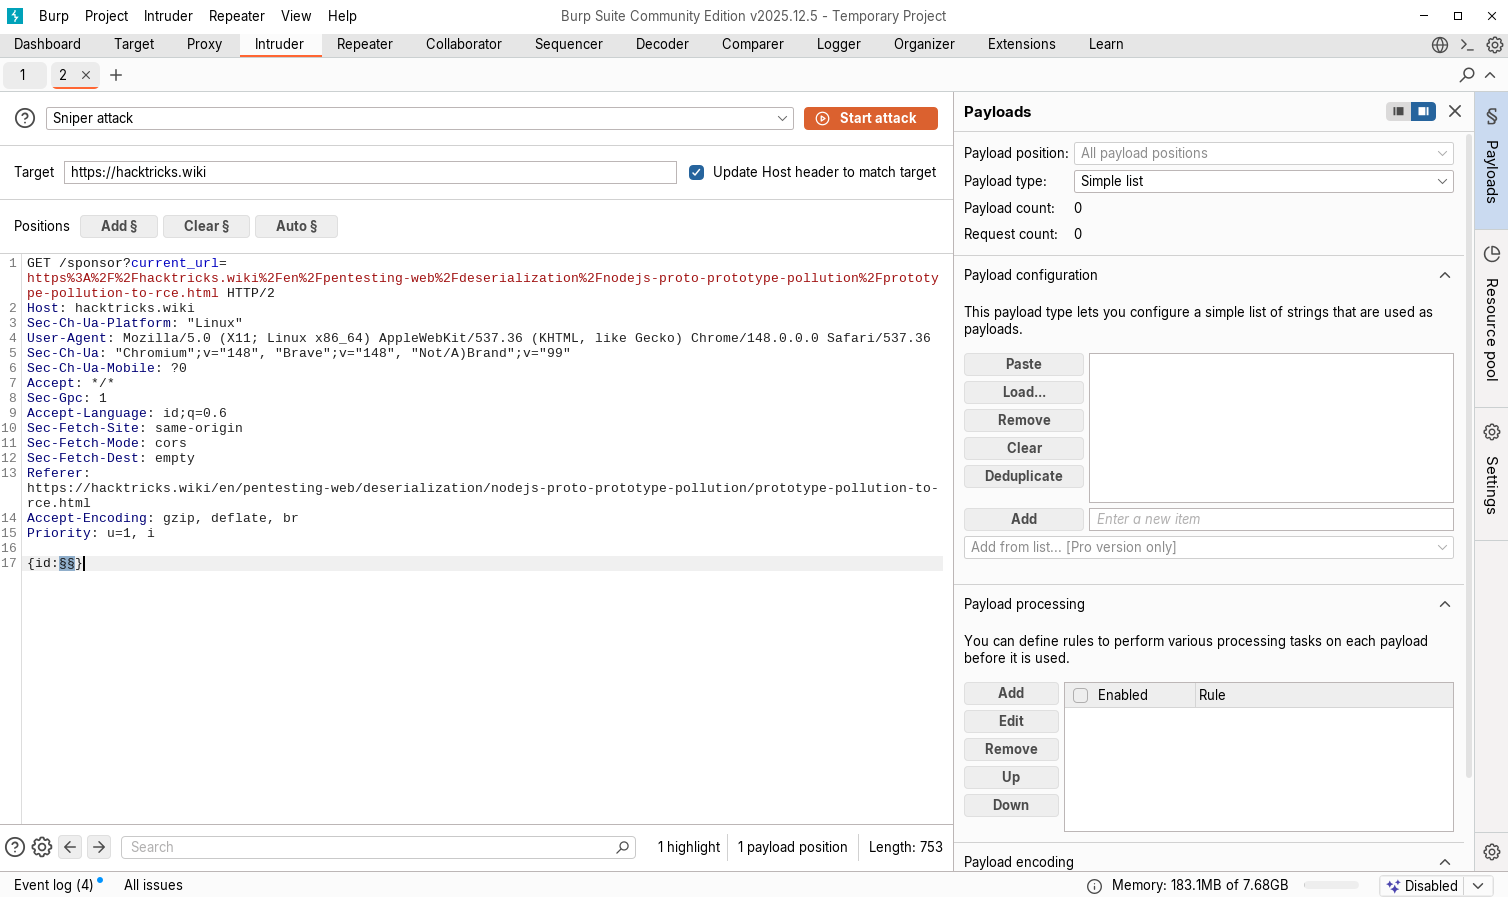Switch to the Proxy tab

click(x=204, y=44)
